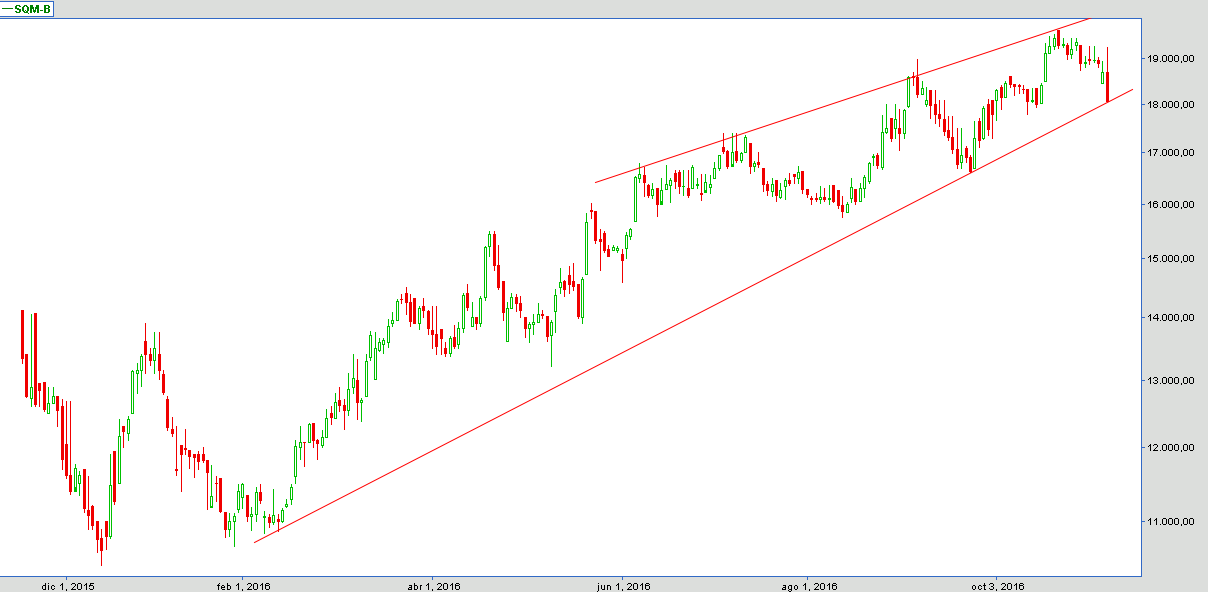Select the lower red ascending trendline
The width and height of the screenshot is (1208, 592).
[x=694, y=315]
